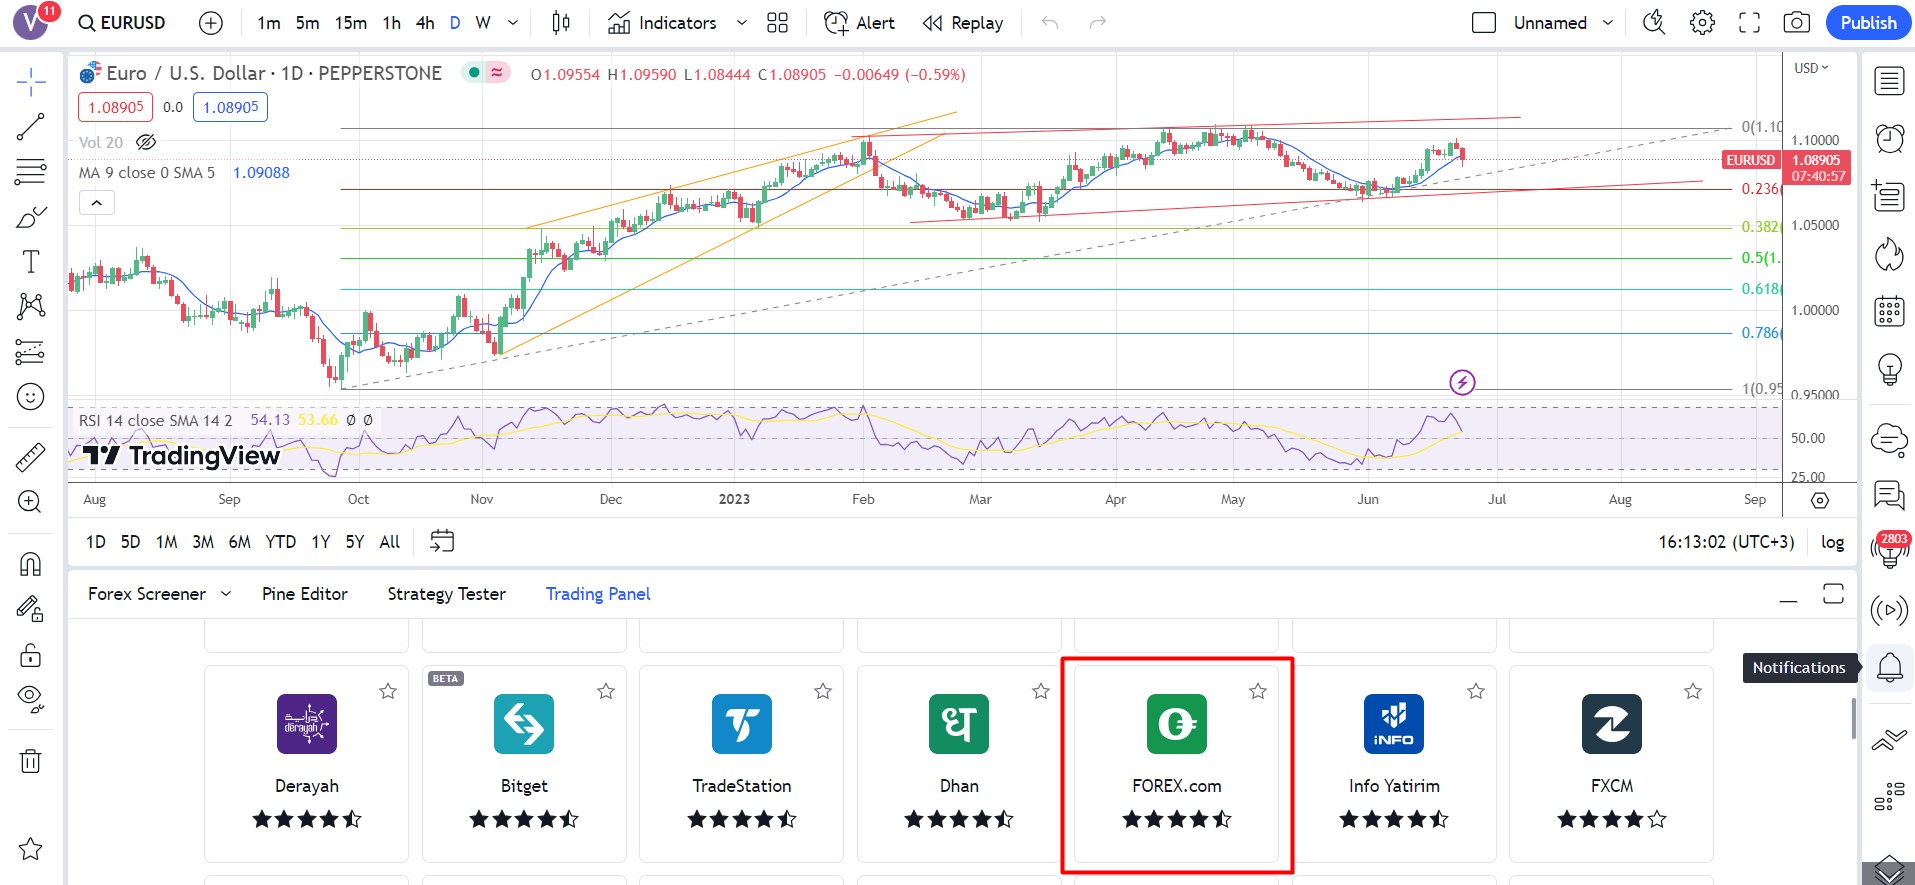Viewport: 1915px width, 885px height.
Task: Publish the chart idea
Action: [x=1869, y=23]
